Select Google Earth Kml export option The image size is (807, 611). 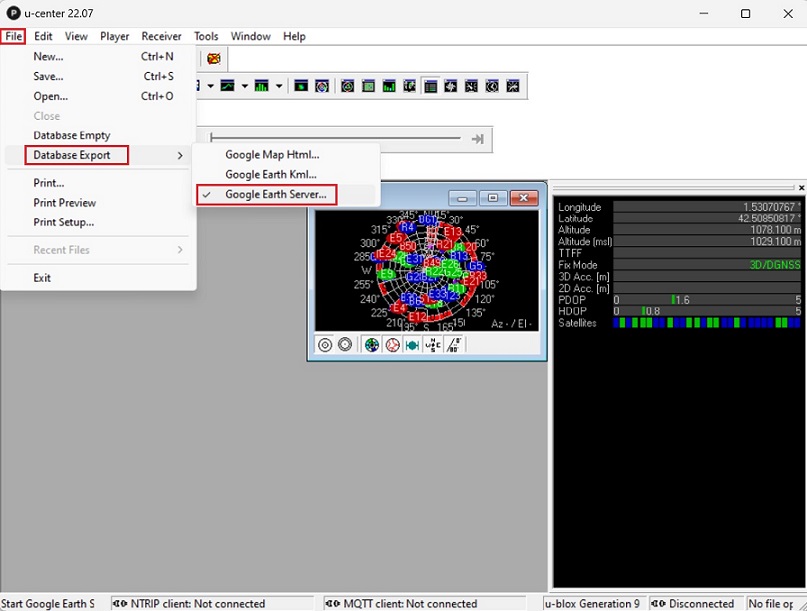(x=270, y=175)
